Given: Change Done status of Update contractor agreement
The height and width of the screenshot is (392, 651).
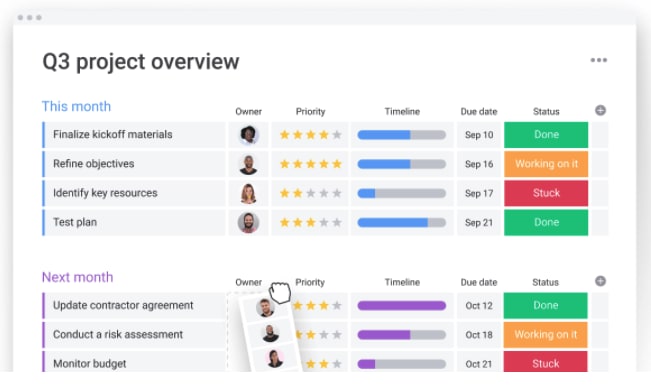Looking at the screenshot, I should (x=546, y=306).
